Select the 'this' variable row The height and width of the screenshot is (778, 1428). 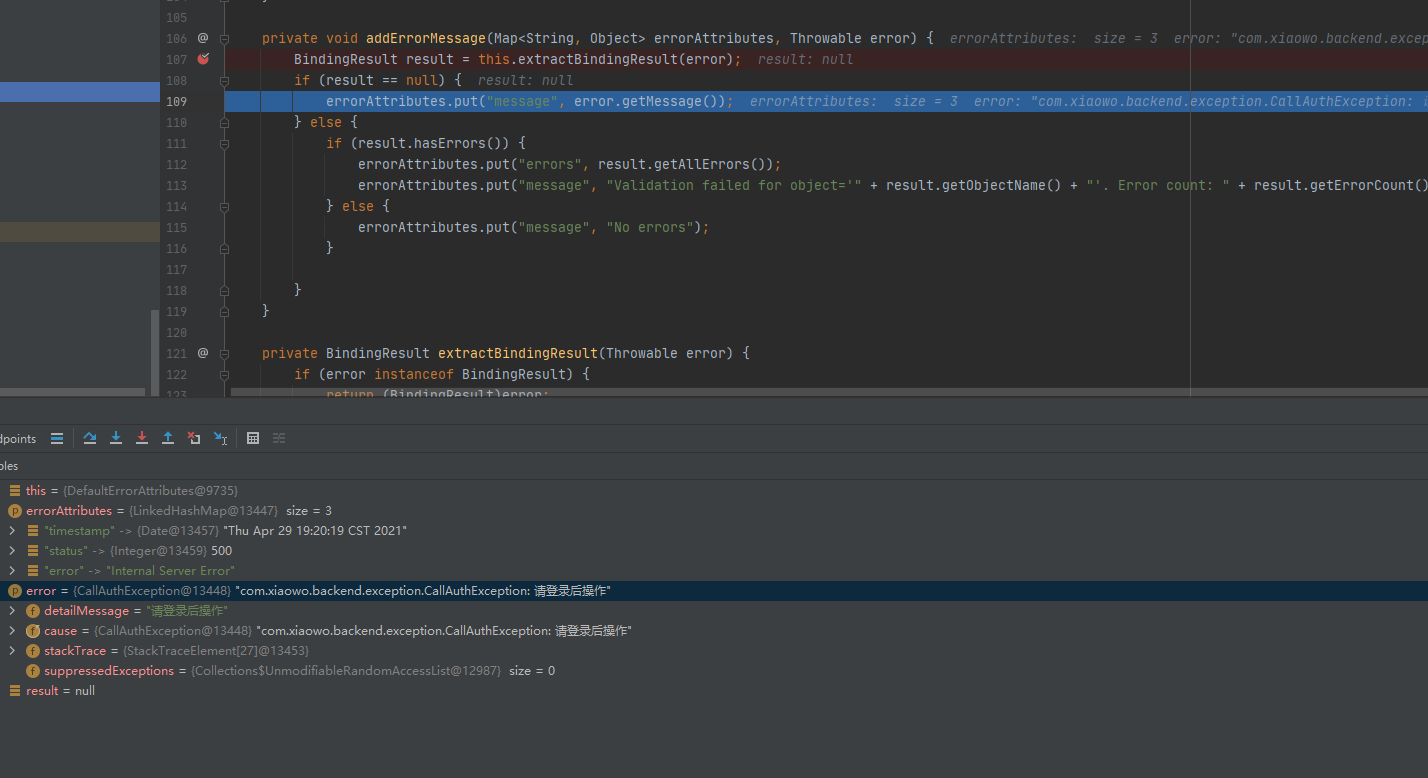pyautogui.click(x=714, y=491)
